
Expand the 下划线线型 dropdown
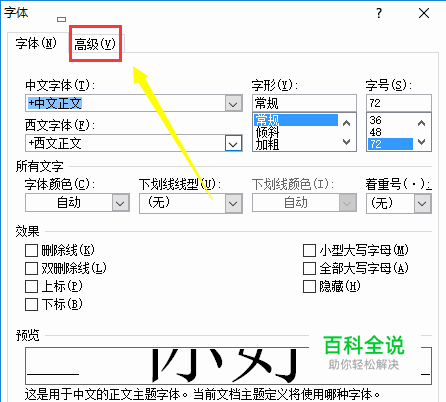tap(233, 203)
